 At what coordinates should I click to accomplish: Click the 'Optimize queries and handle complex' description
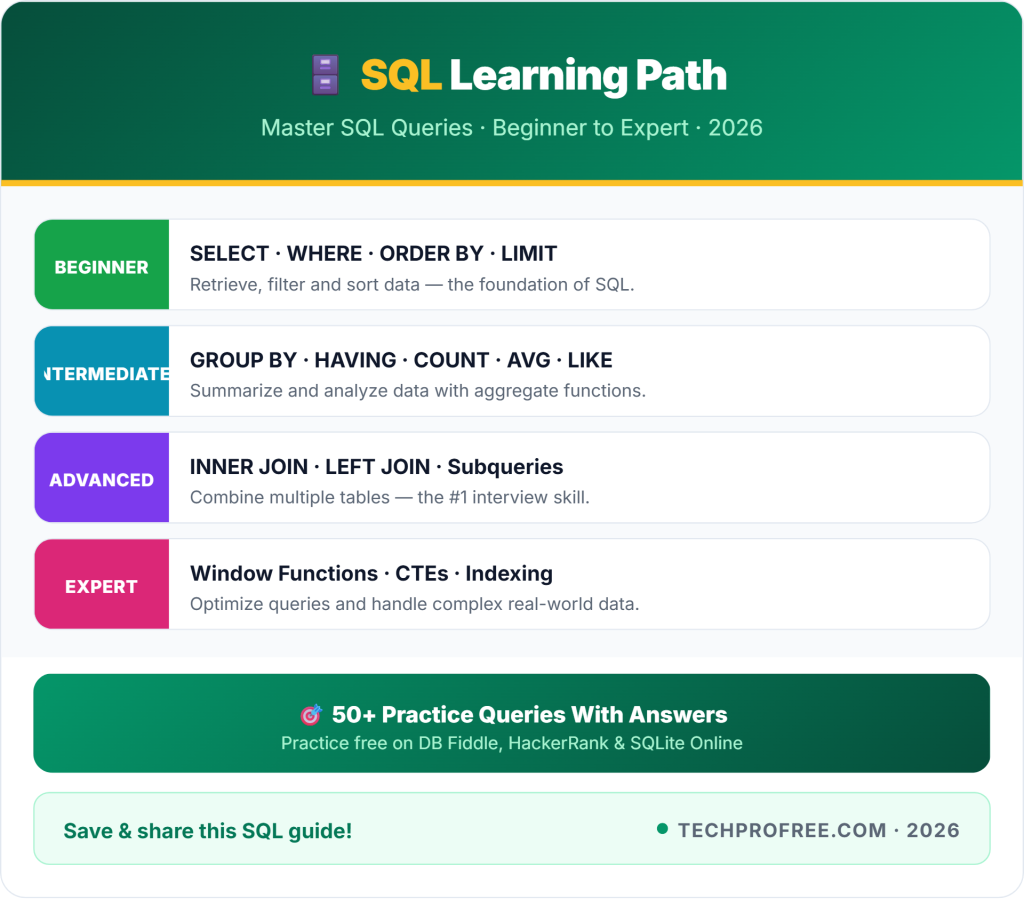(x=415, y=604)
